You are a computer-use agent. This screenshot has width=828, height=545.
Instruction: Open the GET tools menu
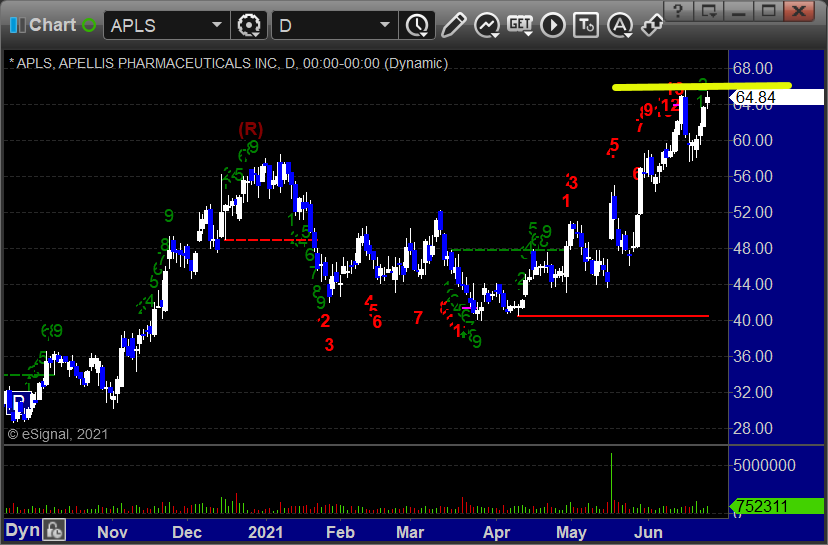[520, 25]
